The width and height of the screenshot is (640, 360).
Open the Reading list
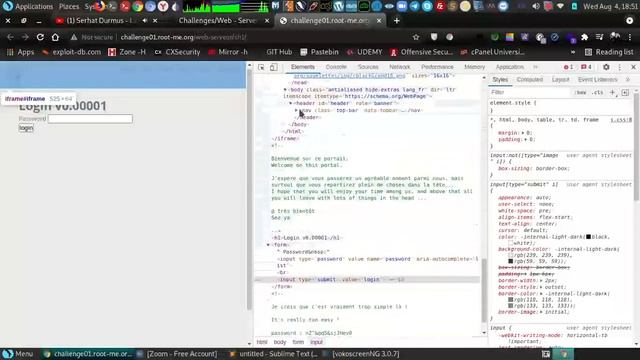pyautogui.click(x=609, y=52)
